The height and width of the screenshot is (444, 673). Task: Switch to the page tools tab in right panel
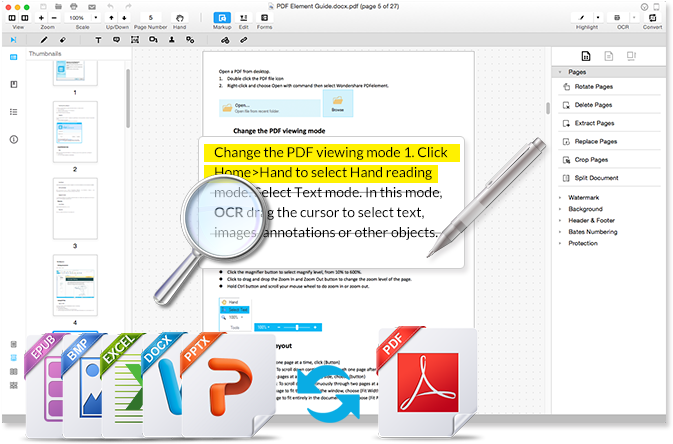click(586, 56)
